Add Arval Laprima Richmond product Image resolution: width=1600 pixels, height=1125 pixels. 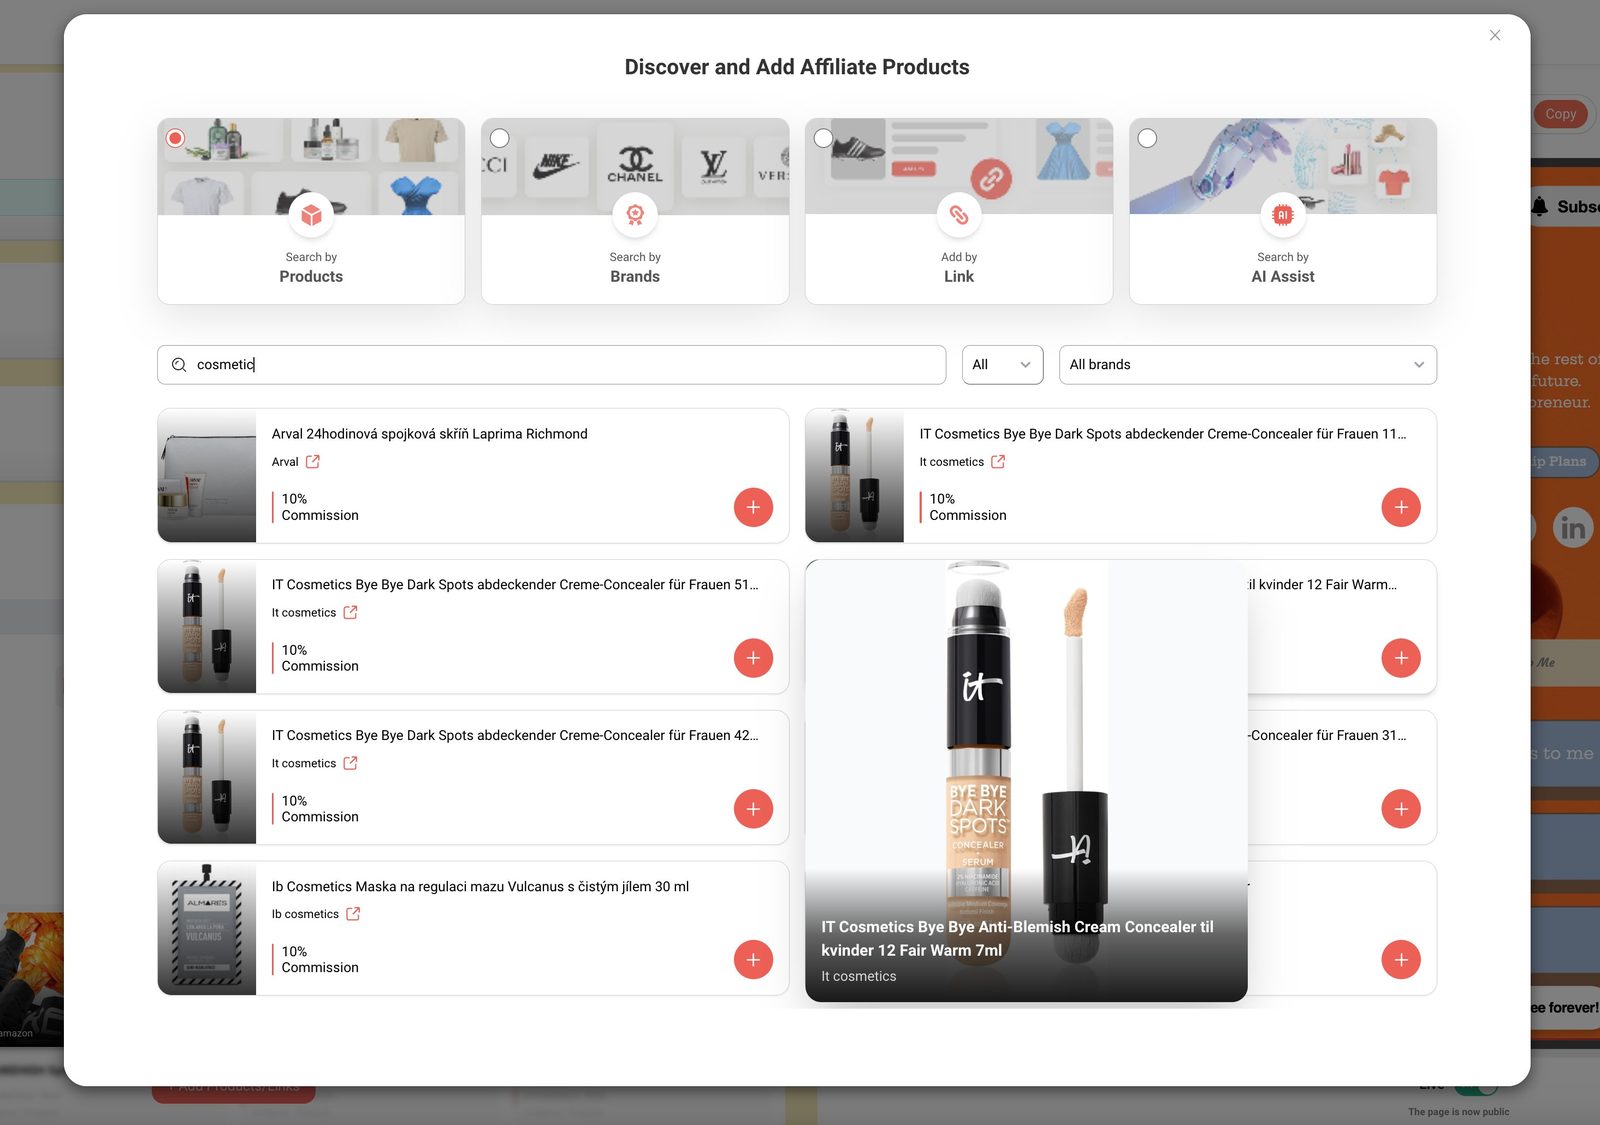pyautogui.click(x=753, y=507)
